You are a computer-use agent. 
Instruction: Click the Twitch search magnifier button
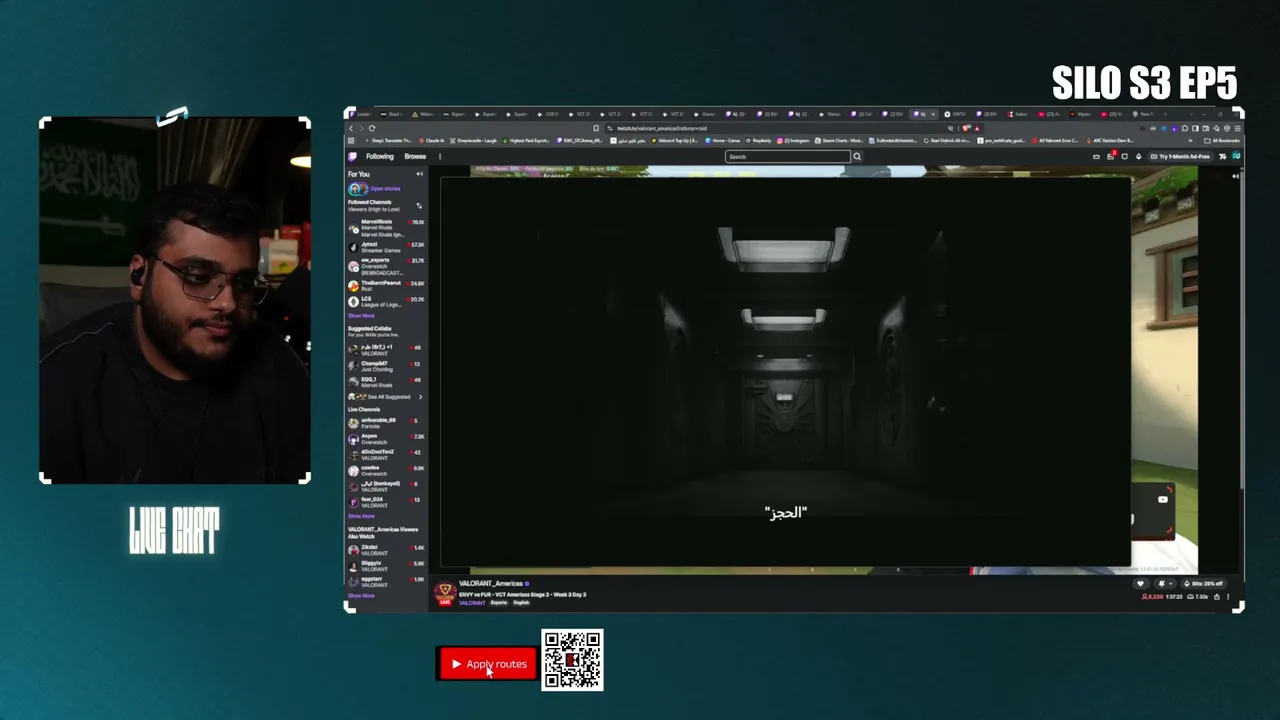[857, 157]
